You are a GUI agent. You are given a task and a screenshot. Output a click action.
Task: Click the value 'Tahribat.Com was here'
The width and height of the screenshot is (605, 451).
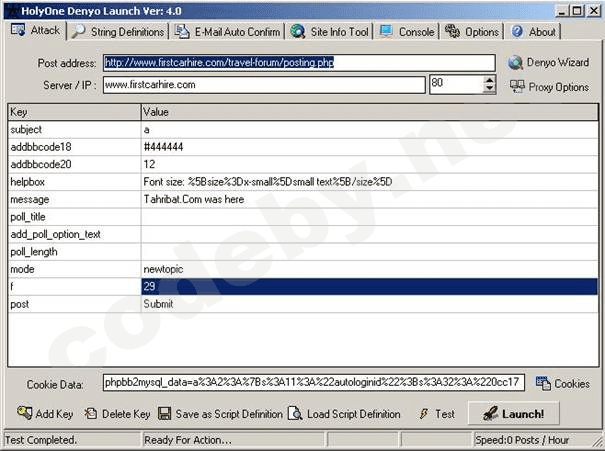point(194,199)
